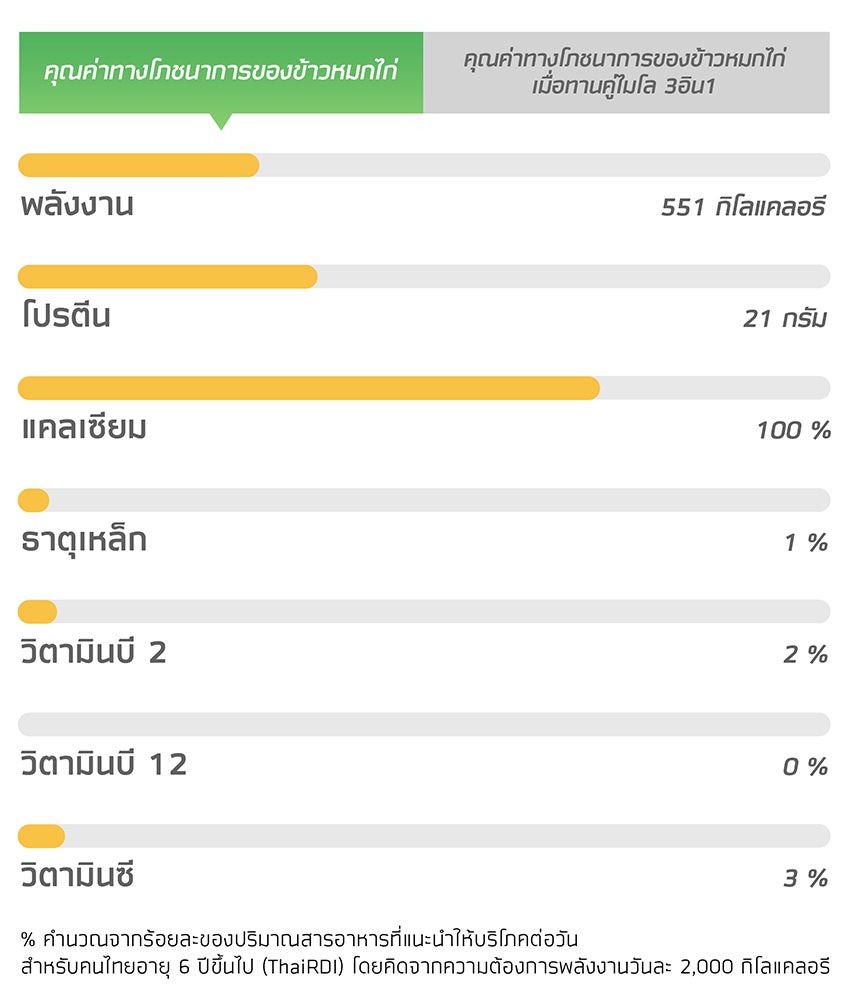Click the พลังงาน label
845x1000 pixels.
pos(77,205)
